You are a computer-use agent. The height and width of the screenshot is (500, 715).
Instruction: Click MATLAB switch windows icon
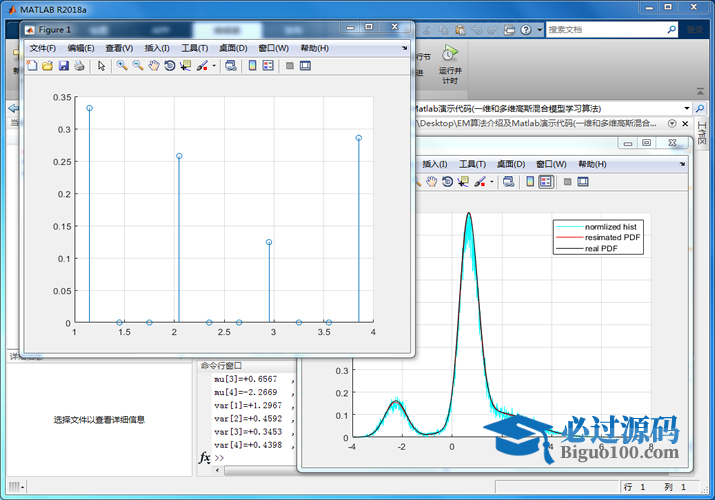[509, 30]
